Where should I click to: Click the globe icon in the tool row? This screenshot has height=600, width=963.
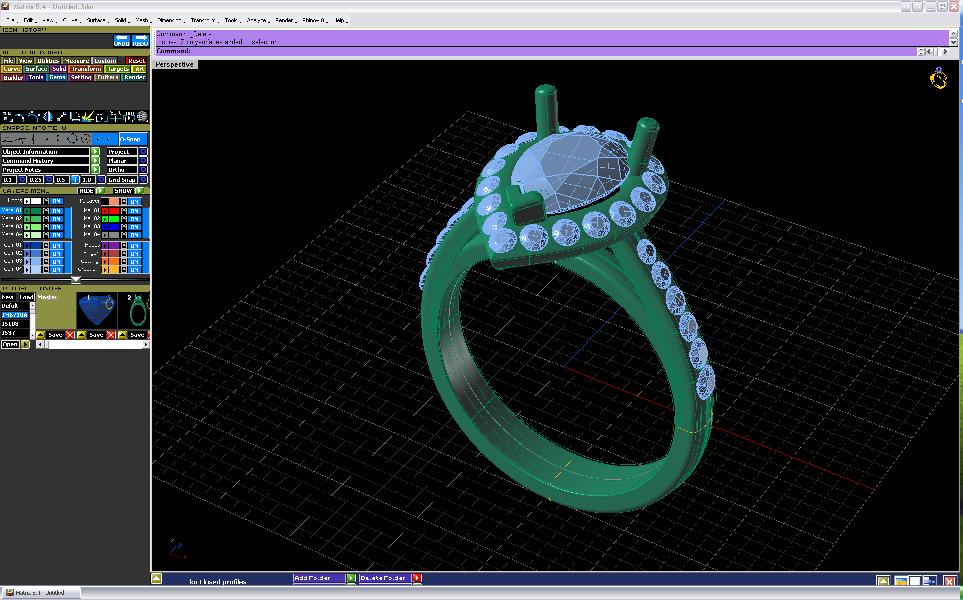142,117
